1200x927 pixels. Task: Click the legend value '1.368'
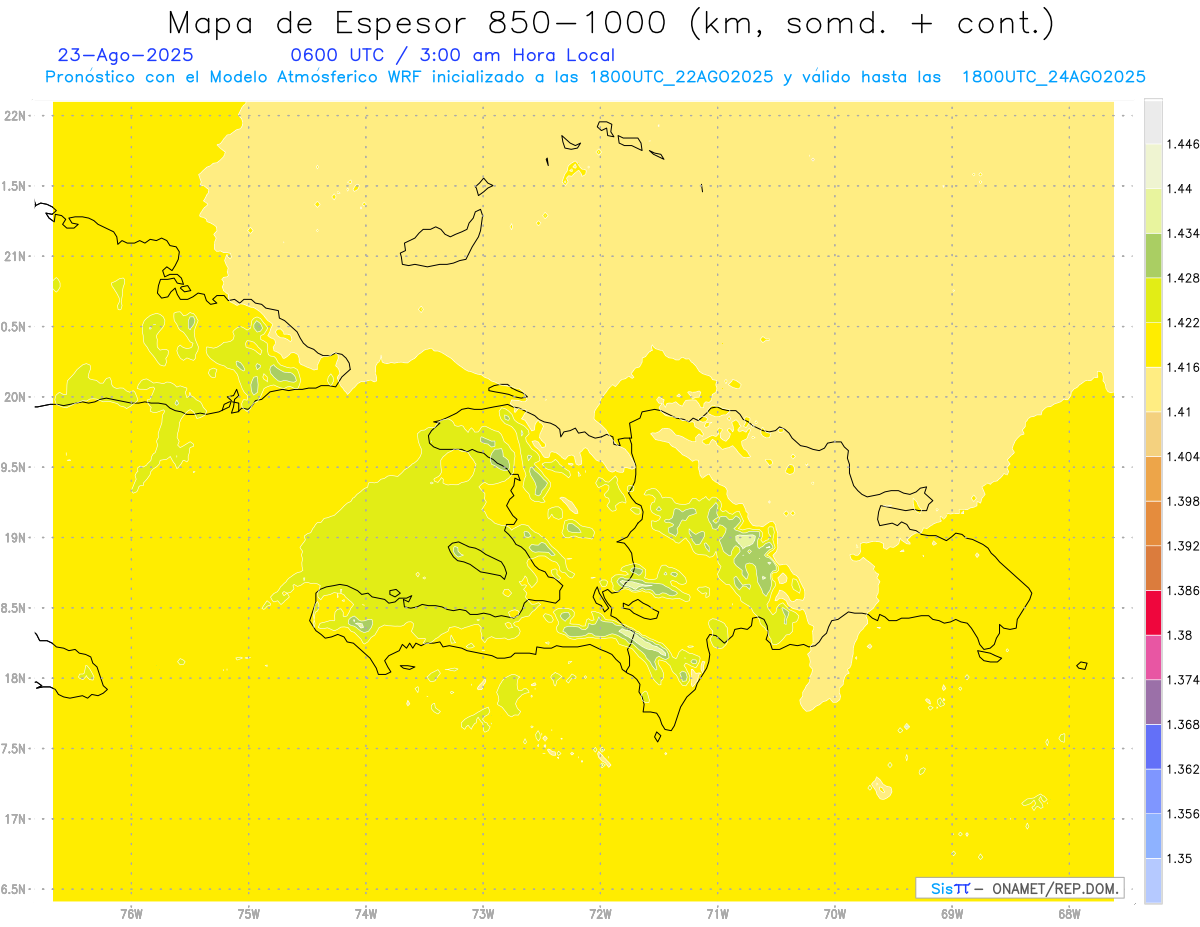click(x=1182, y=724)
